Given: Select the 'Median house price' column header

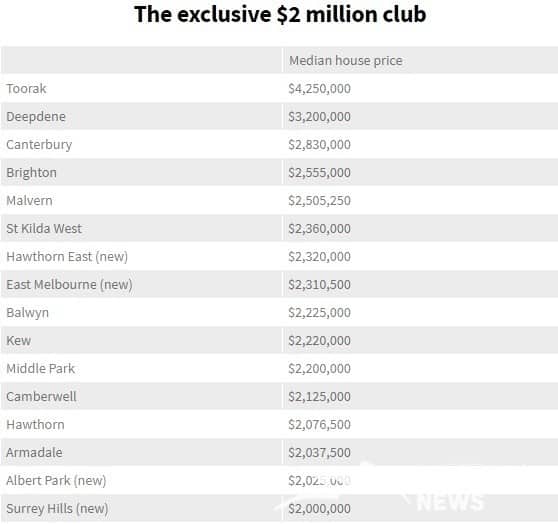Looking at the screenshot, I should pos(346,61).
